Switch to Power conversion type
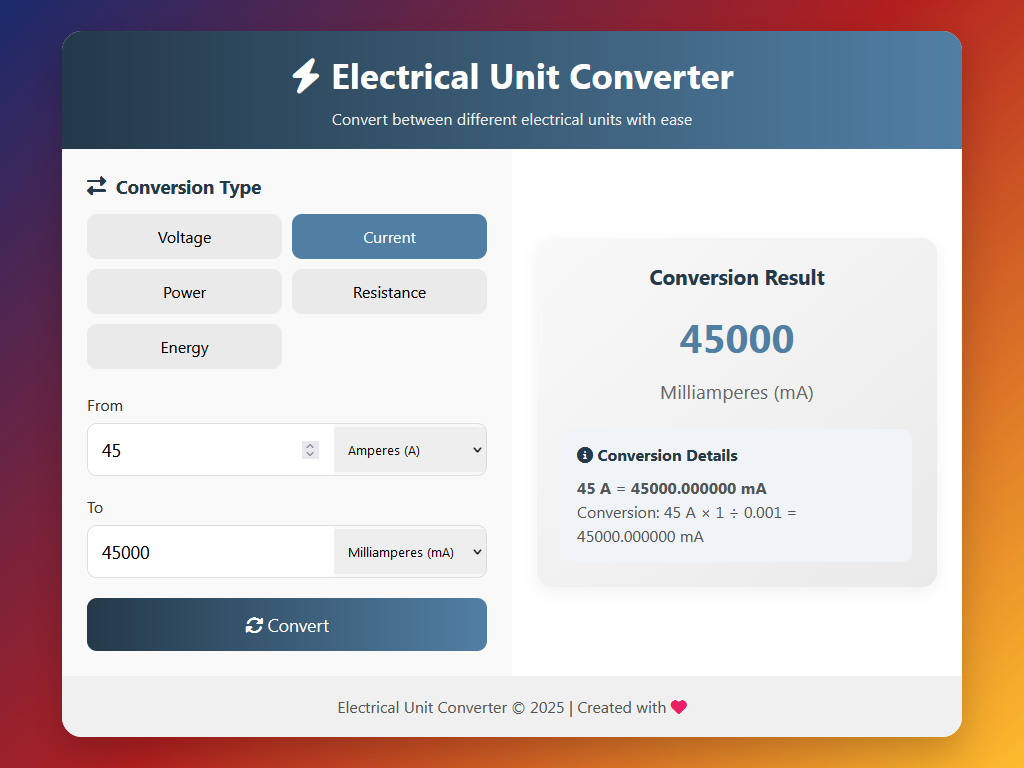 point(184,292)
